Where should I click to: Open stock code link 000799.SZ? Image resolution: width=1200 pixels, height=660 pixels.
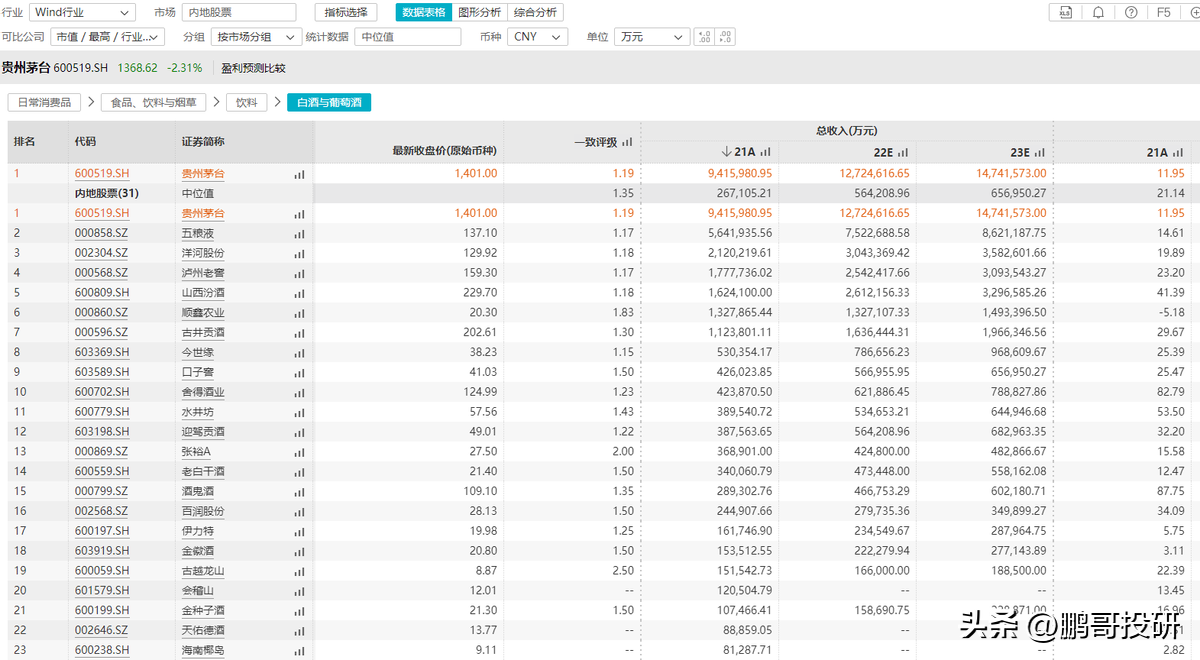click(101, 492)
